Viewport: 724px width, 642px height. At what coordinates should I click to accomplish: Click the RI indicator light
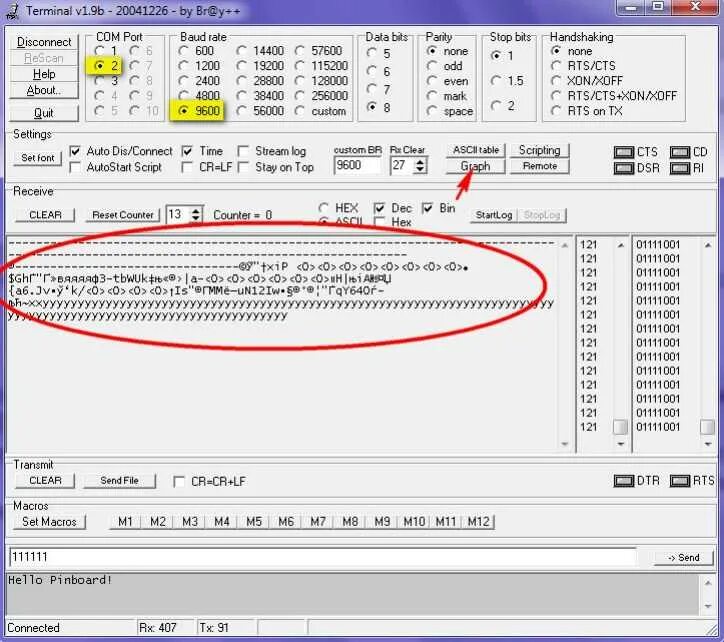[680, 168]
